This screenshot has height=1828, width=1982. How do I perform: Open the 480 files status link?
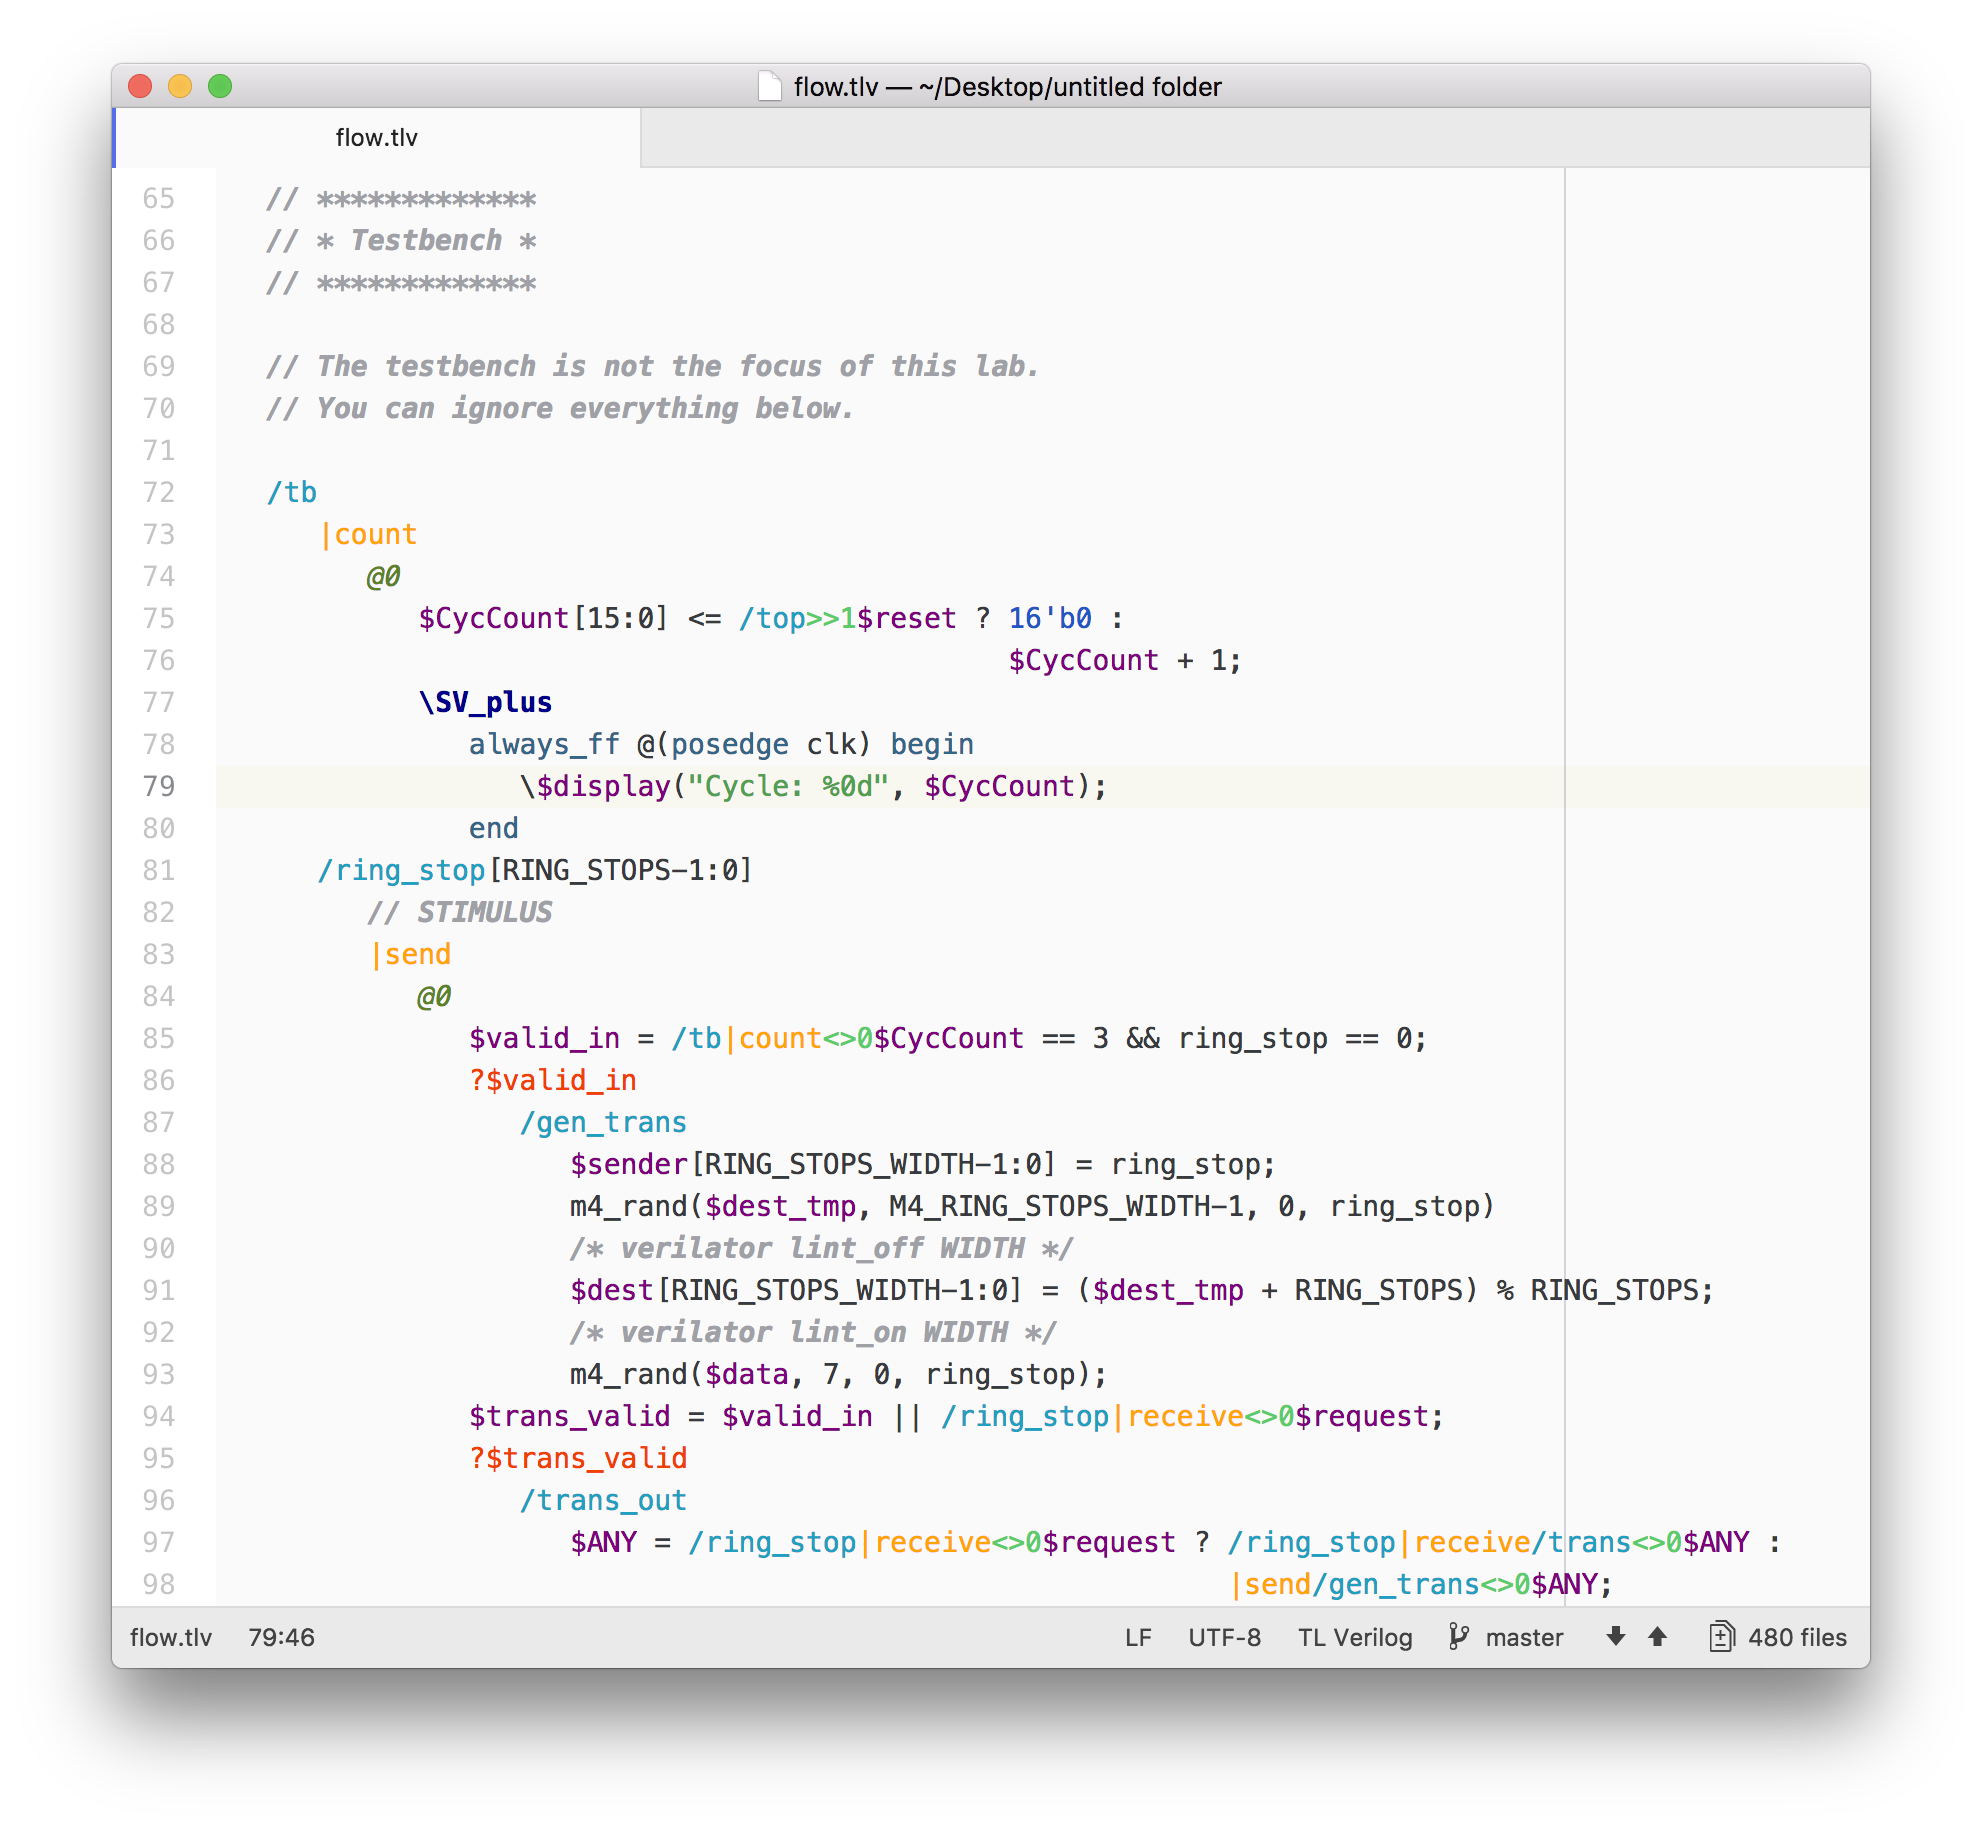1797,1637
